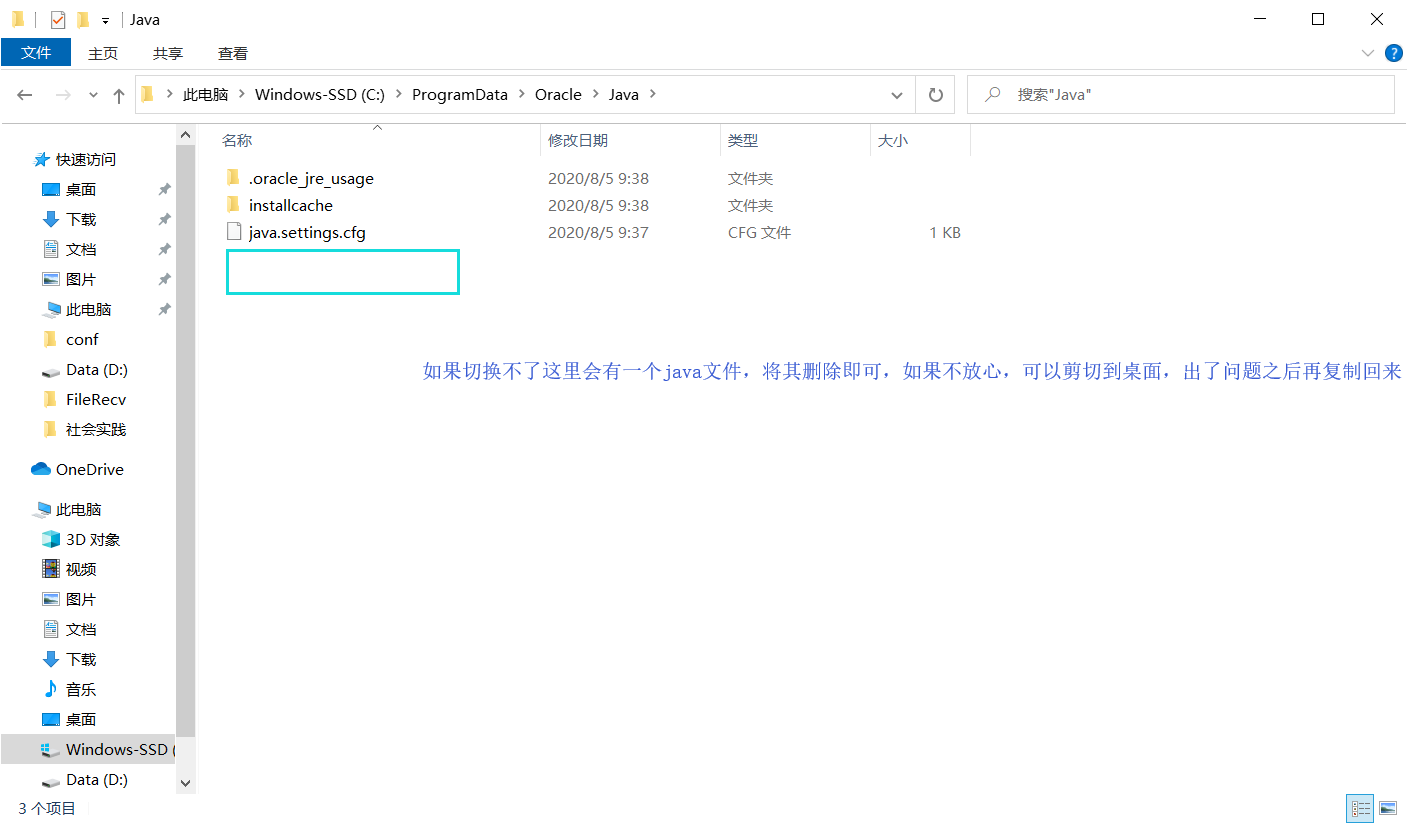1408x824 pixels.
Task: Click the 3D 对象 cube icon
Action: 51,539
